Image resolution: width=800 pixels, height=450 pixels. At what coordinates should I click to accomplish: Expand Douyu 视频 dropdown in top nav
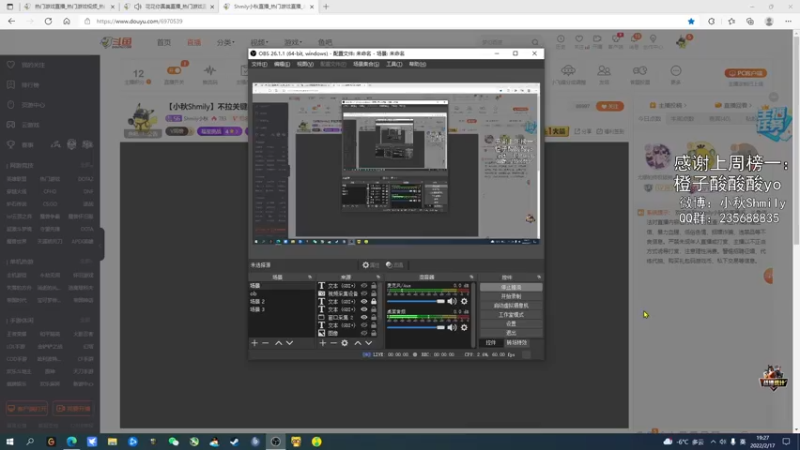[259, 42]
